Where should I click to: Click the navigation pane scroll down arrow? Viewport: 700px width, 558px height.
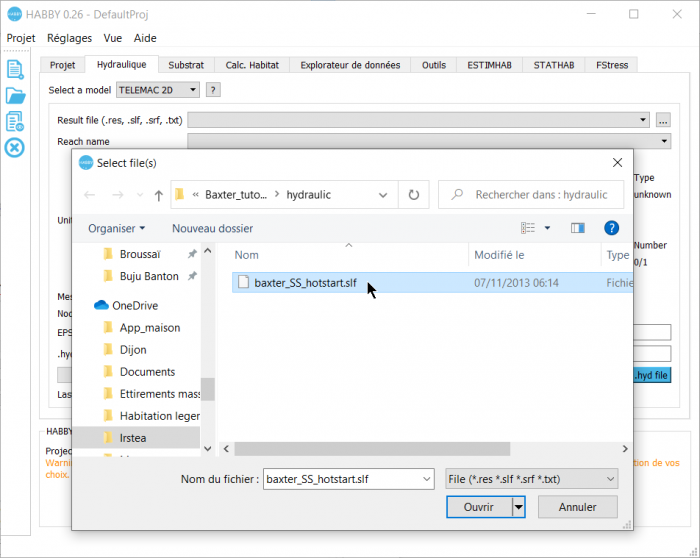click(x=208, y=448)
